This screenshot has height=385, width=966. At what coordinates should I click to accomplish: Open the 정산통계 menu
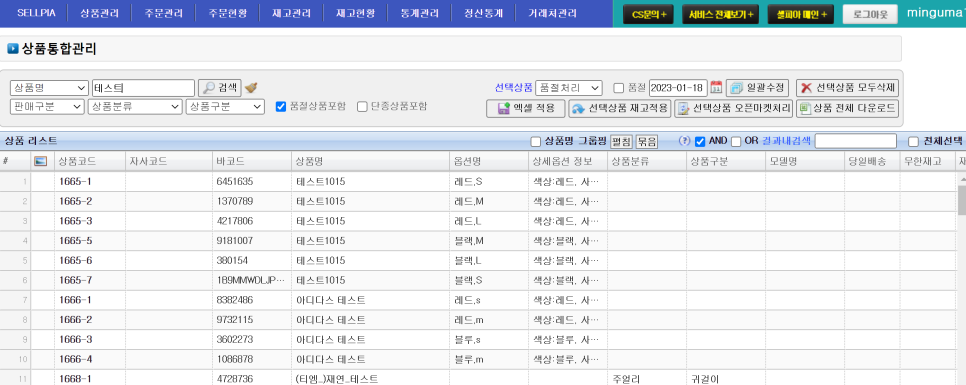pos(484,13)
